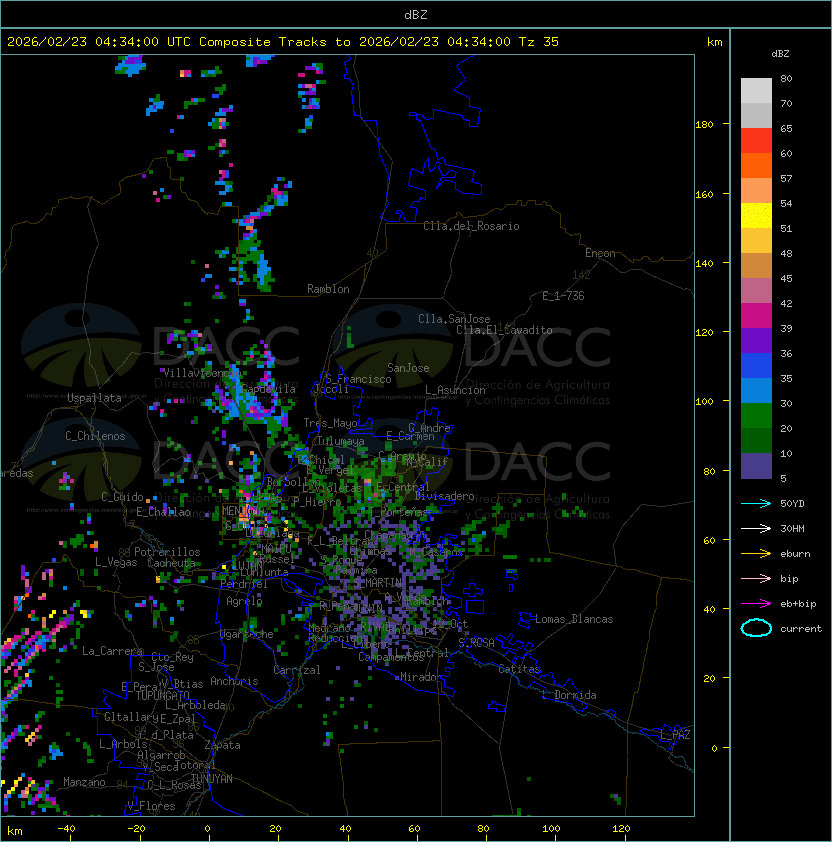Viewport: 832px width, 842px height.
Task: Select the light gray top swatch in dBZ scale
Action: click(x=756, y=91)
